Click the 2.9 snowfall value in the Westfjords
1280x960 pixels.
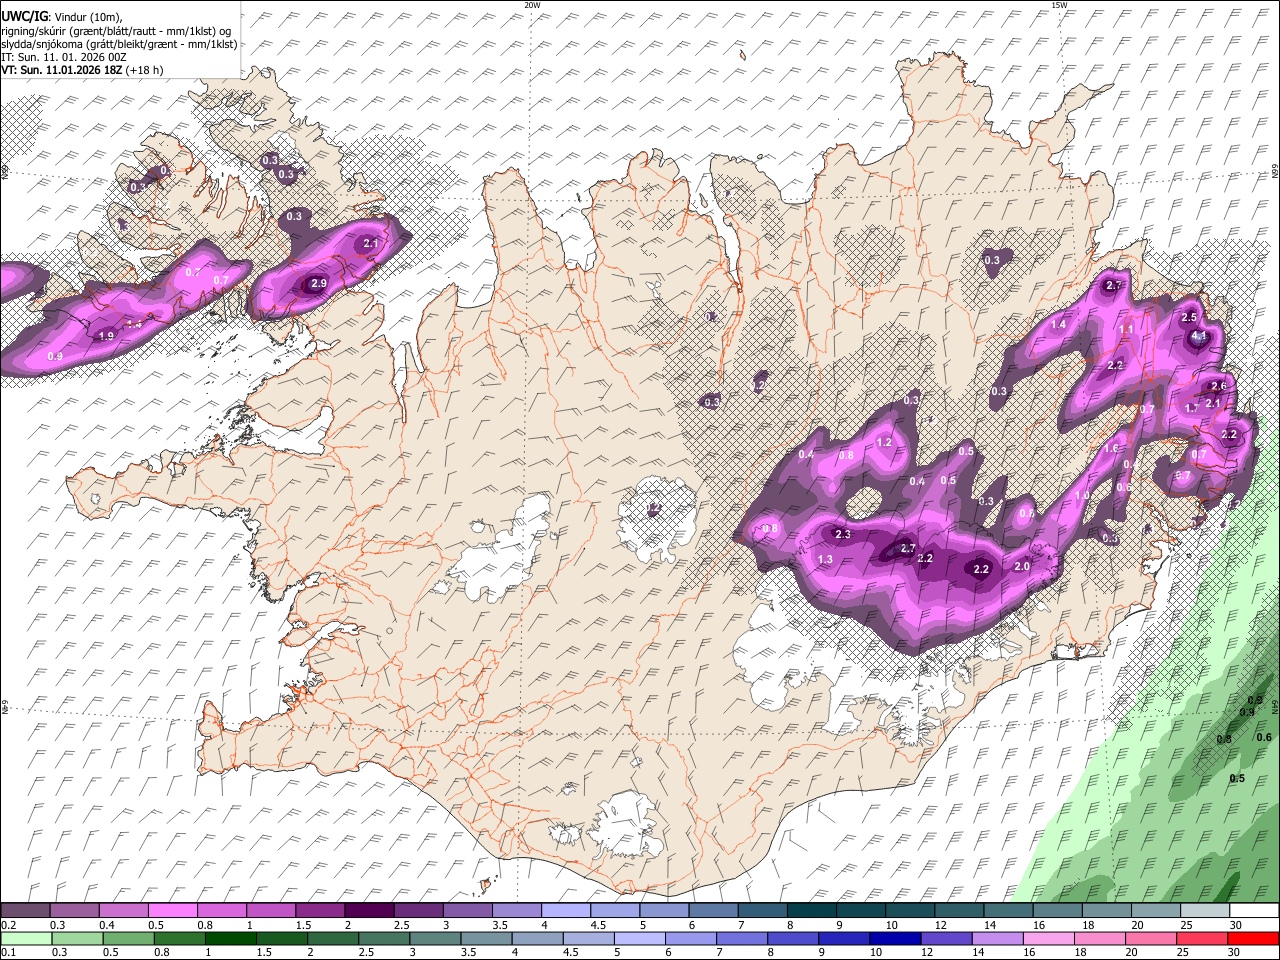tap(319, 284)
